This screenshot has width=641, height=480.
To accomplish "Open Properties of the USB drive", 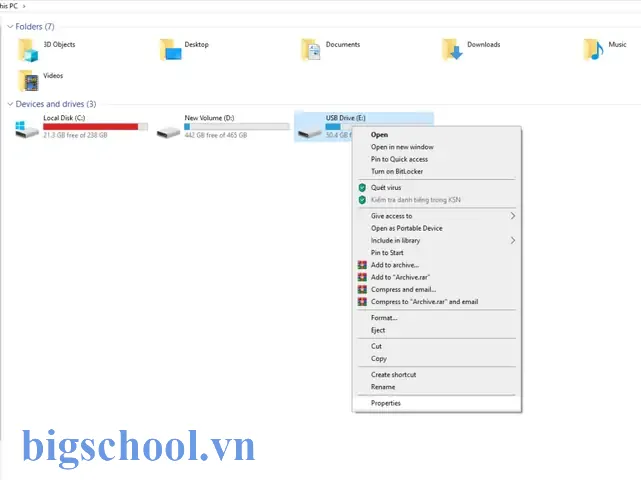I will tap(437, 403).
